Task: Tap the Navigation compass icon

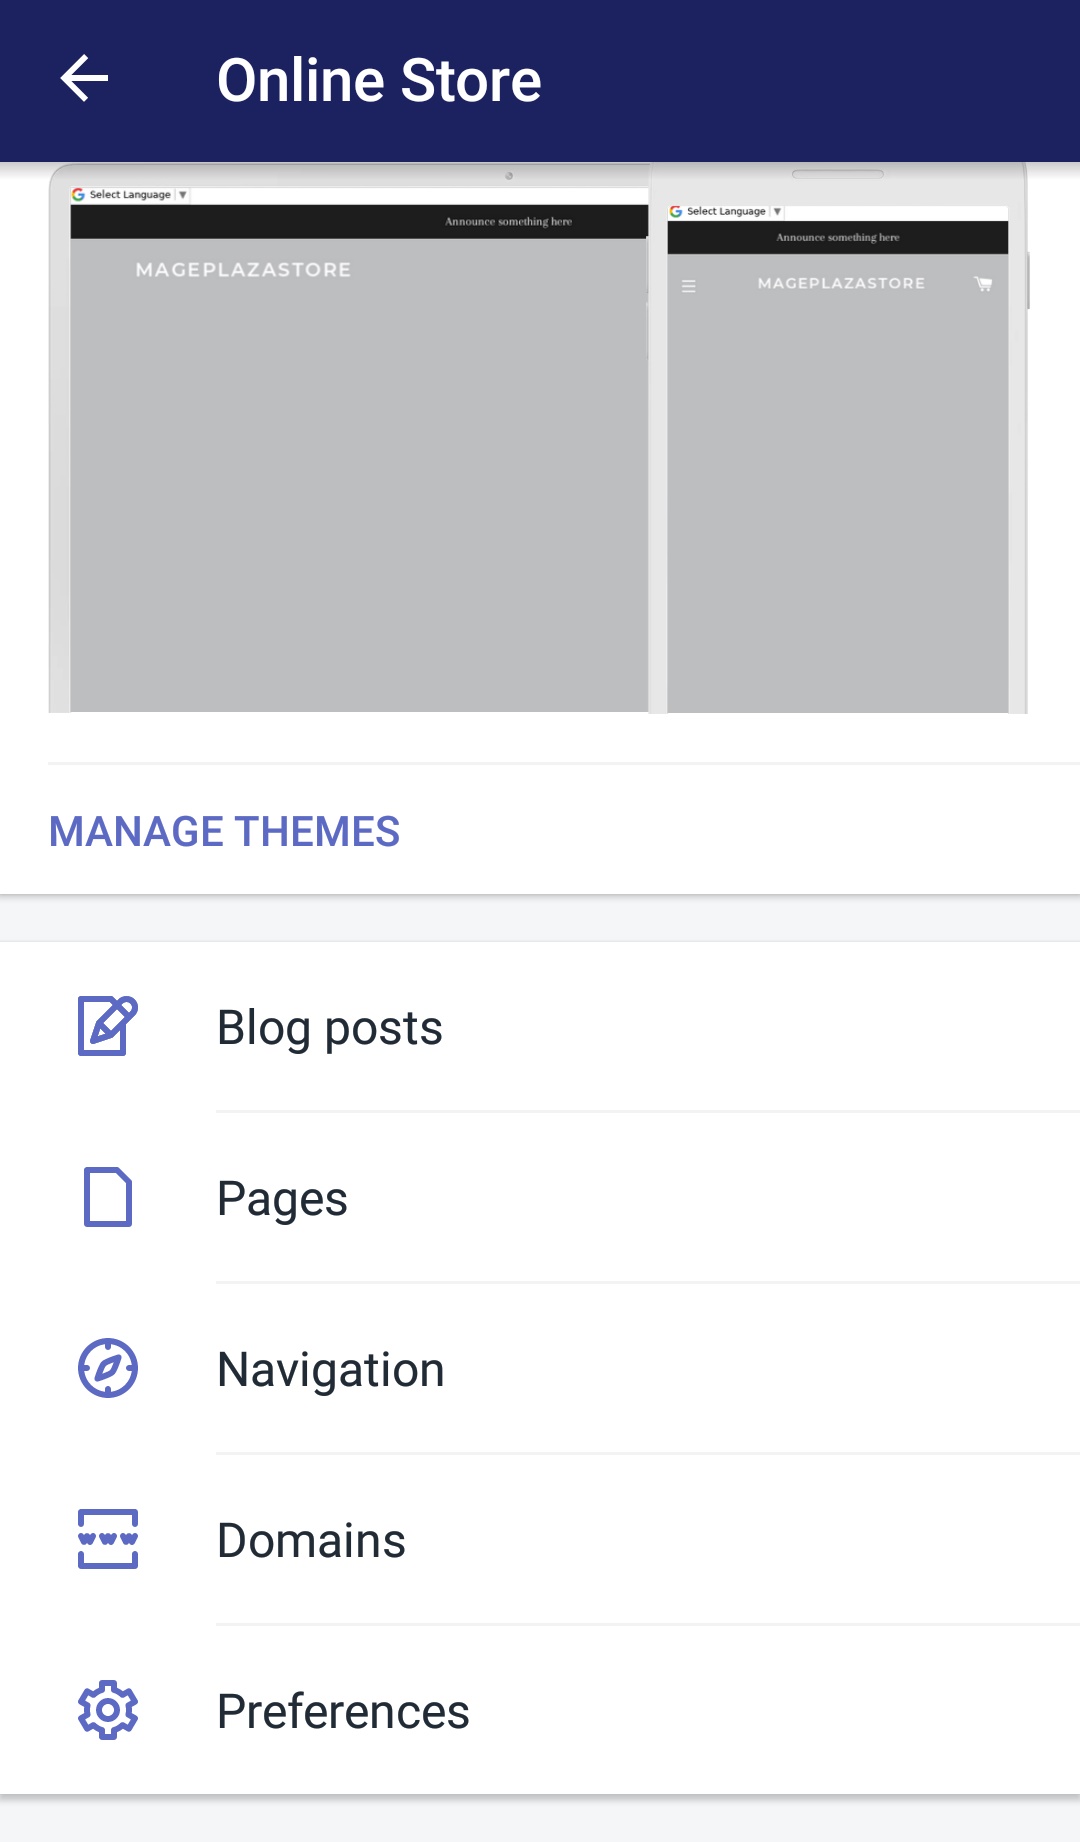Action: point(108,1368)
